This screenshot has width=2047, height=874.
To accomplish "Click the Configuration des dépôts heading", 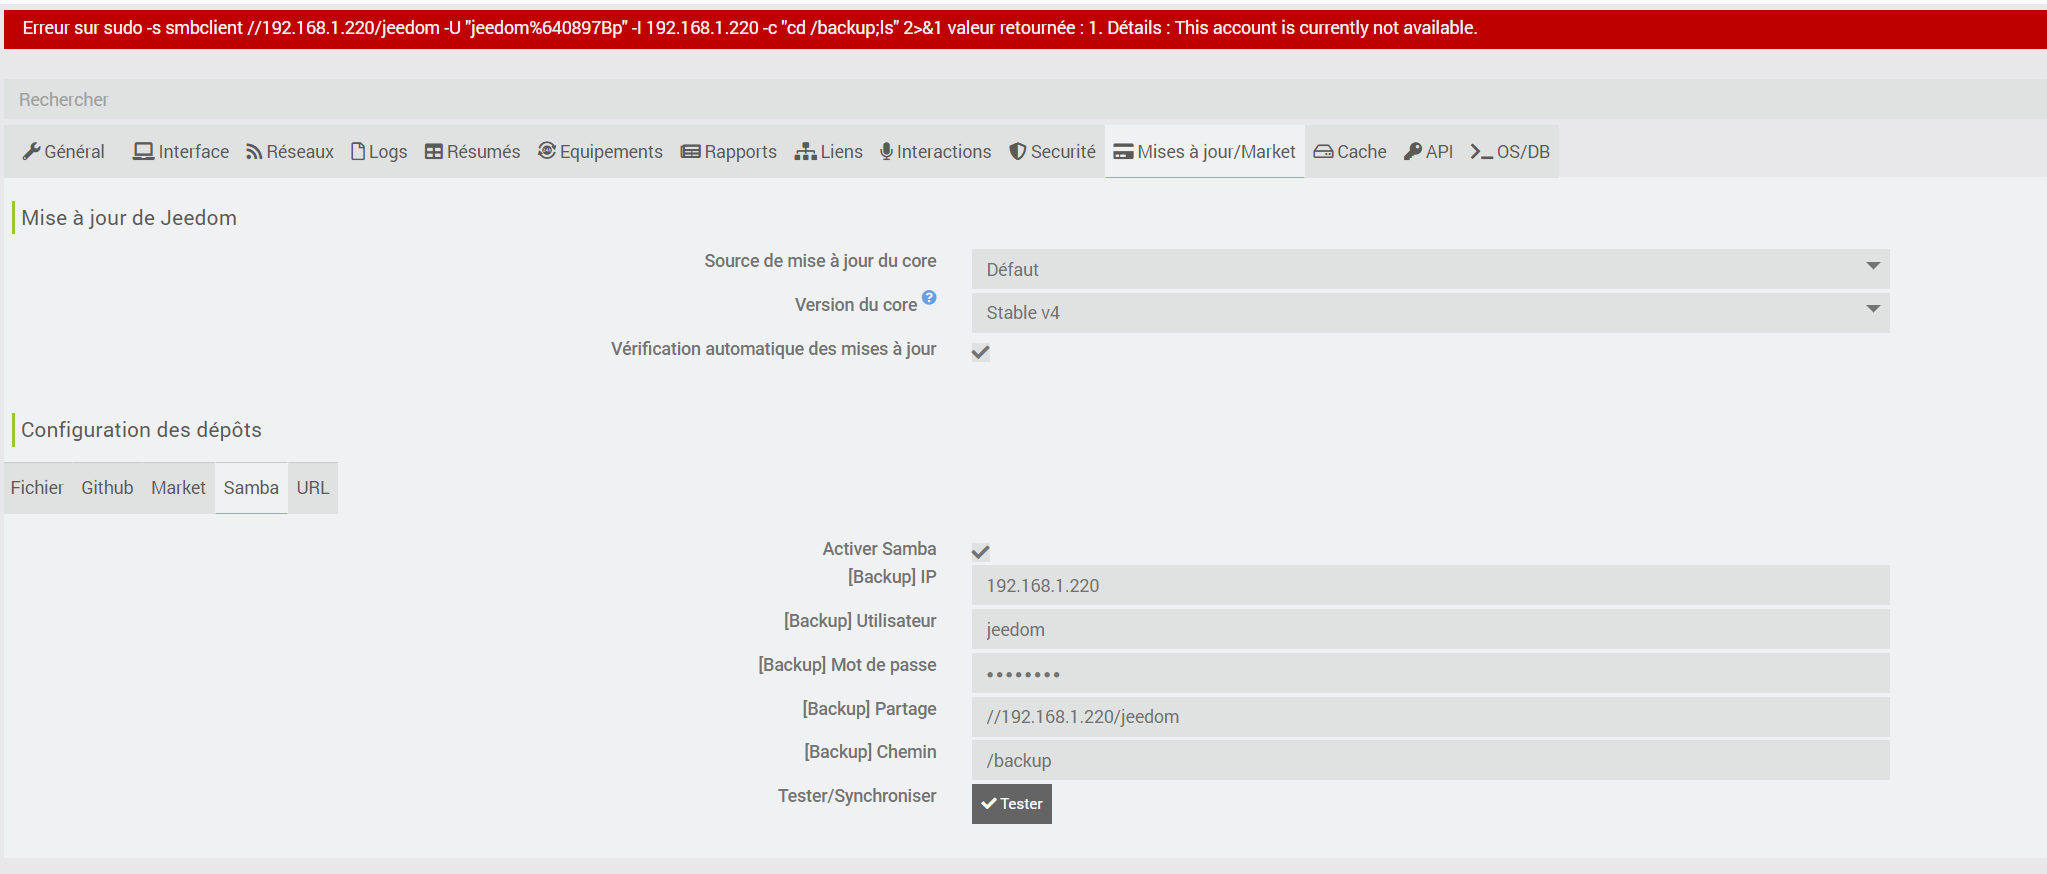I will pos(141,430).
